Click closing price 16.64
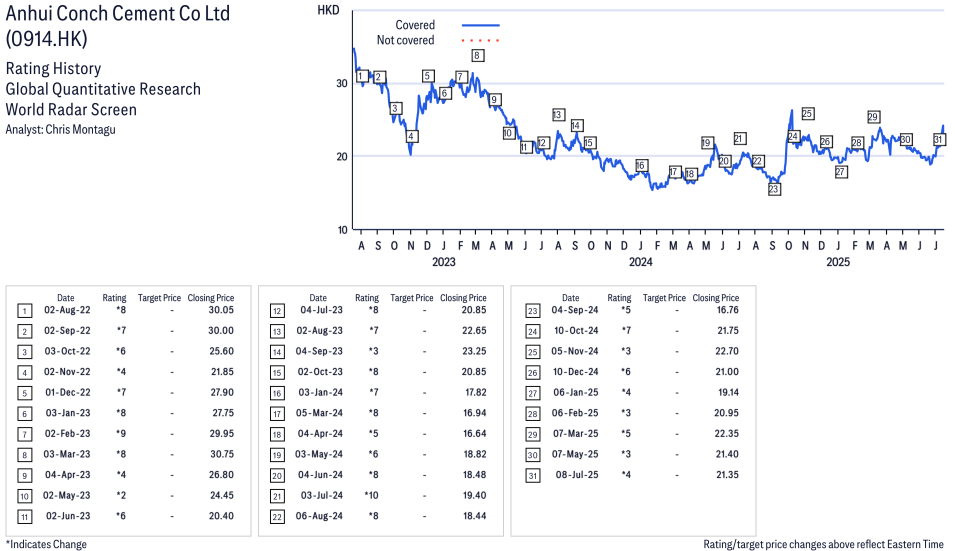 (474, 434)
